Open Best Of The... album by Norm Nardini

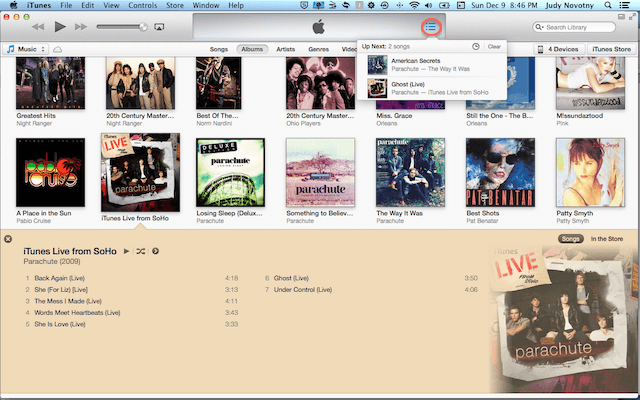(x=218, y=83)
